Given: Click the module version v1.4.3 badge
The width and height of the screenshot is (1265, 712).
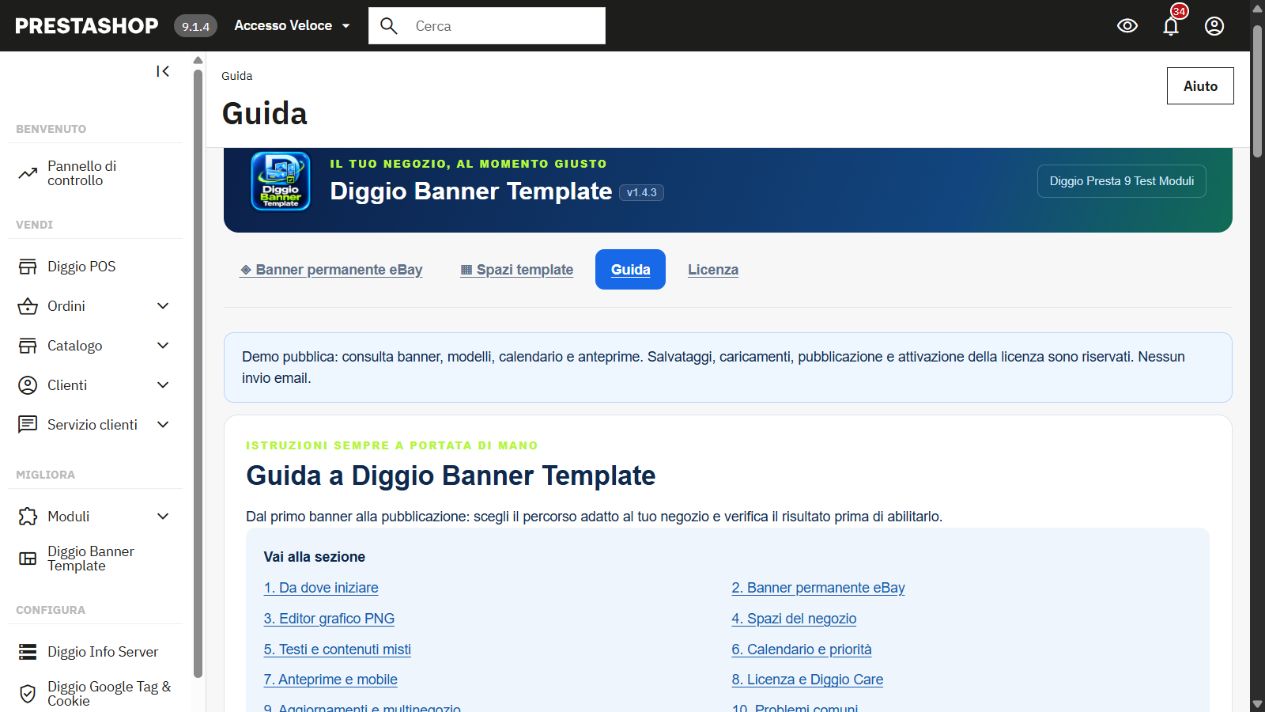Looking at the screenshot, I should click(642, 192).
